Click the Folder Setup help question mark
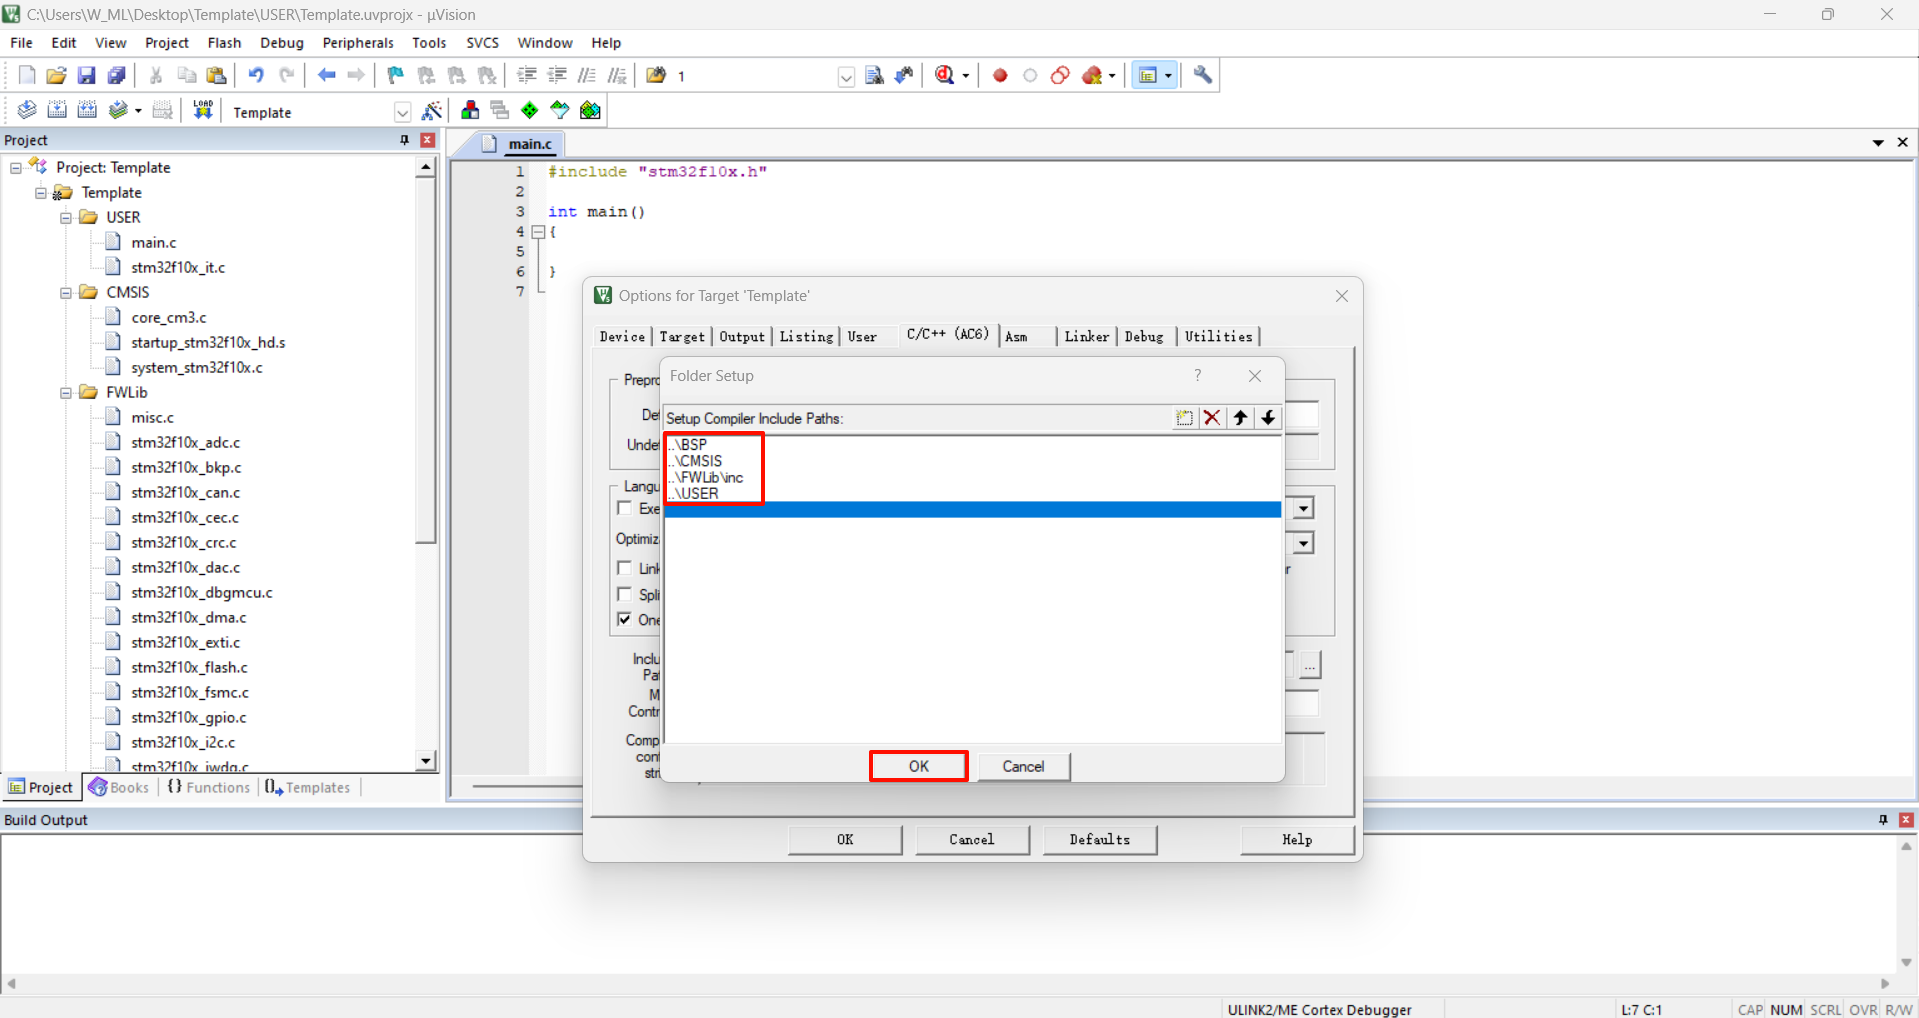Image resolution: width=1919 pixels, height=1018 pixels. 1197,376
